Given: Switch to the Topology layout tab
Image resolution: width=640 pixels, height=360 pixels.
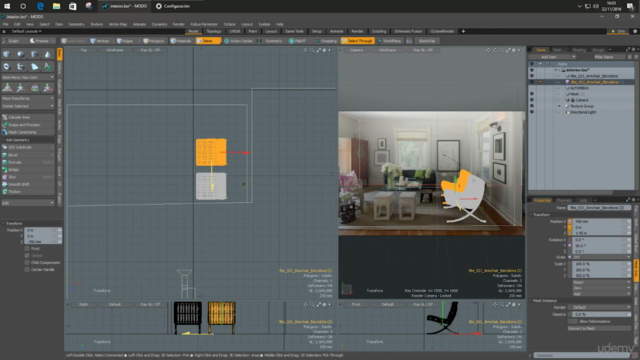Looking at the screenshot, I should coord(213,31).
